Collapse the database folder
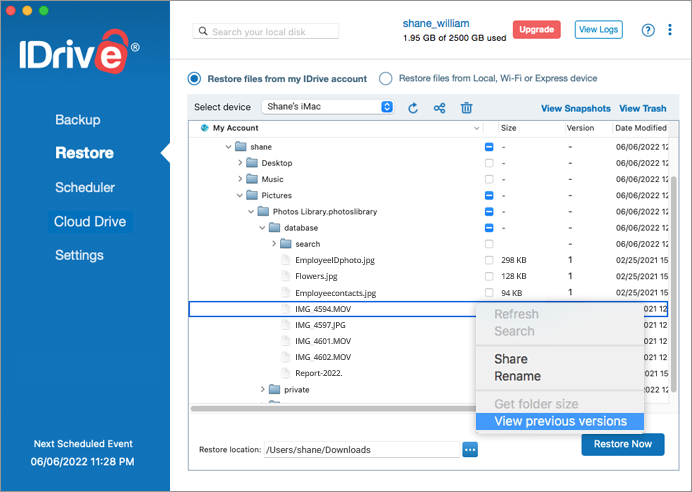 coord(262,228)
